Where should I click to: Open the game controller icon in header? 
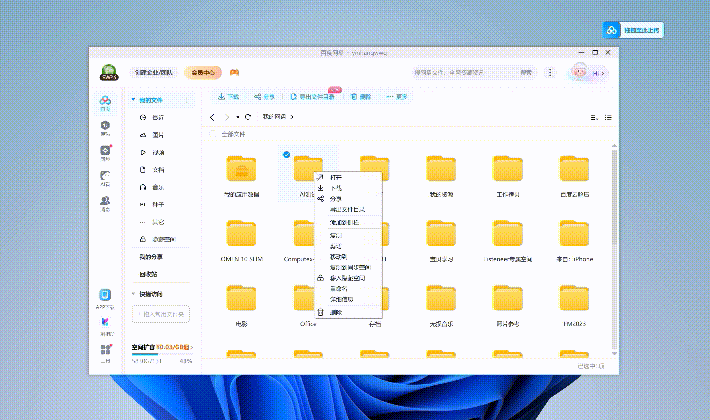(234, 72)
